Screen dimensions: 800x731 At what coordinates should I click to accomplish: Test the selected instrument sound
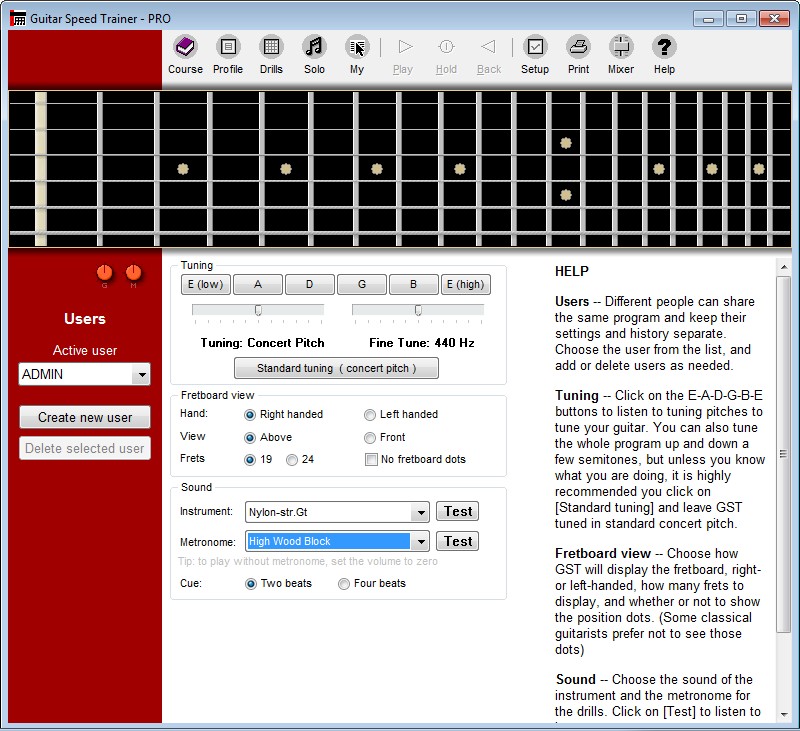tap(458, 512)
